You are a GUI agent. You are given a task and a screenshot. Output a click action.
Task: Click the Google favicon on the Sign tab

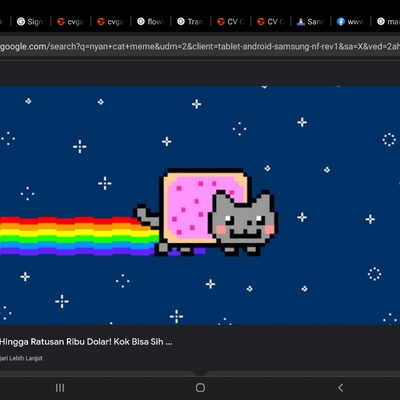coord(21,22)
